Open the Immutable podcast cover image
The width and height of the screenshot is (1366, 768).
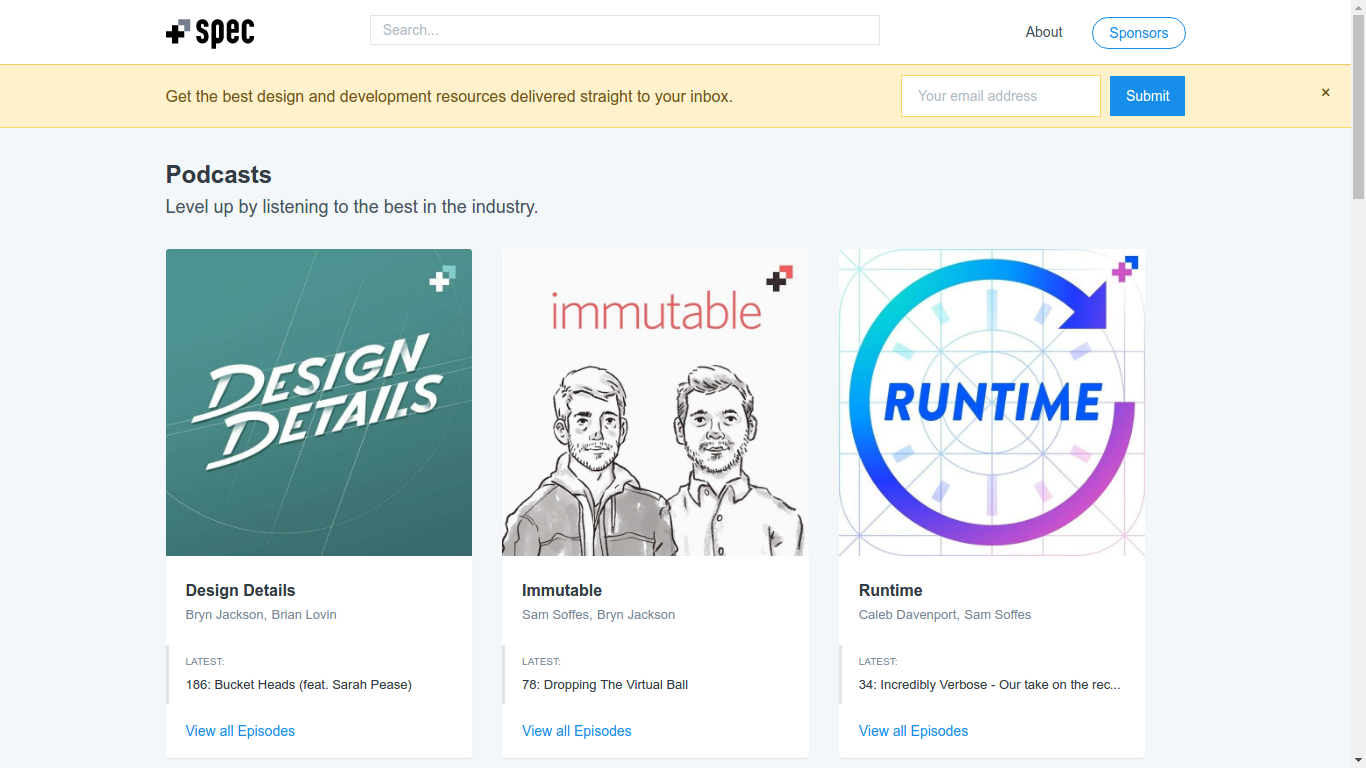coord(655,402)
